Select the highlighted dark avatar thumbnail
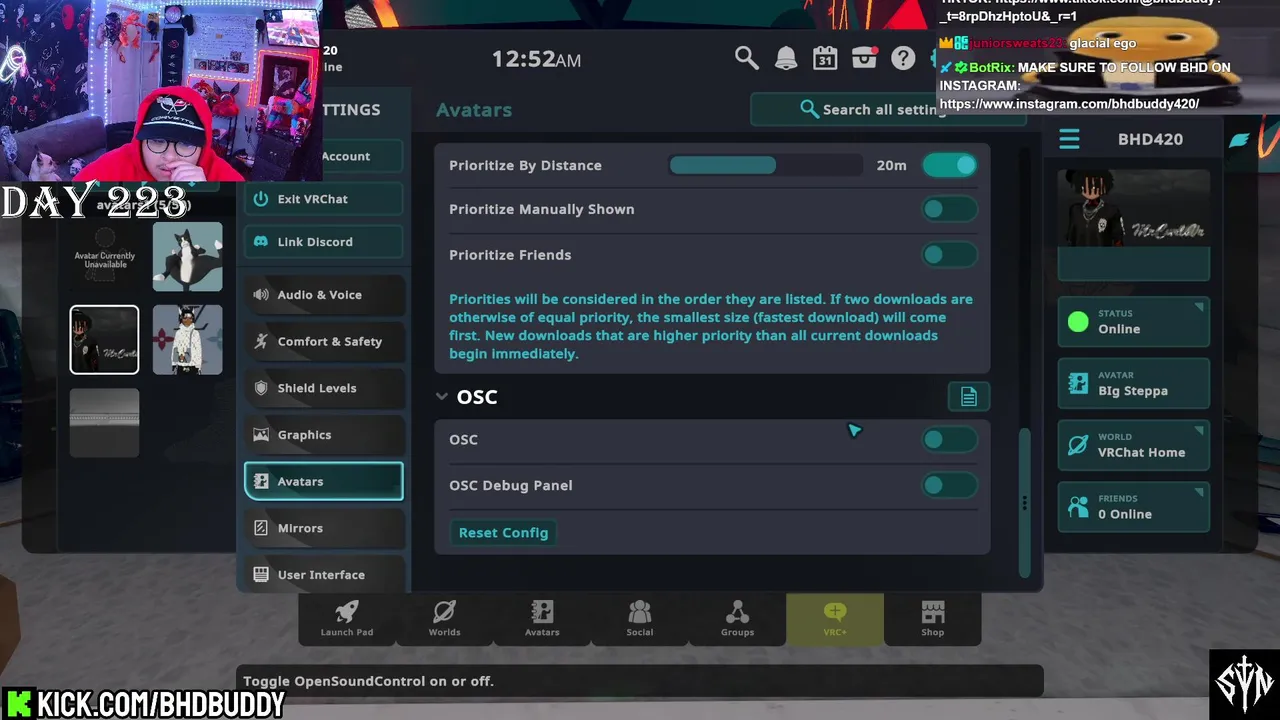The width and height of the screenshot is (1280, 720). [104, 340]
